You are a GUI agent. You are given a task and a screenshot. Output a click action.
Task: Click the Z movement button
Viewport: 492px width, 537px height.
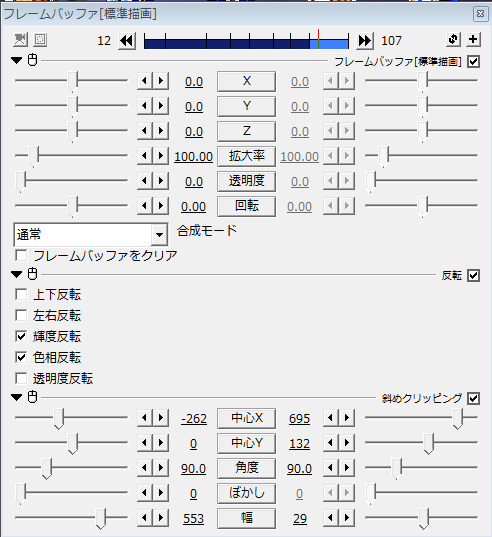coord(247,131)
